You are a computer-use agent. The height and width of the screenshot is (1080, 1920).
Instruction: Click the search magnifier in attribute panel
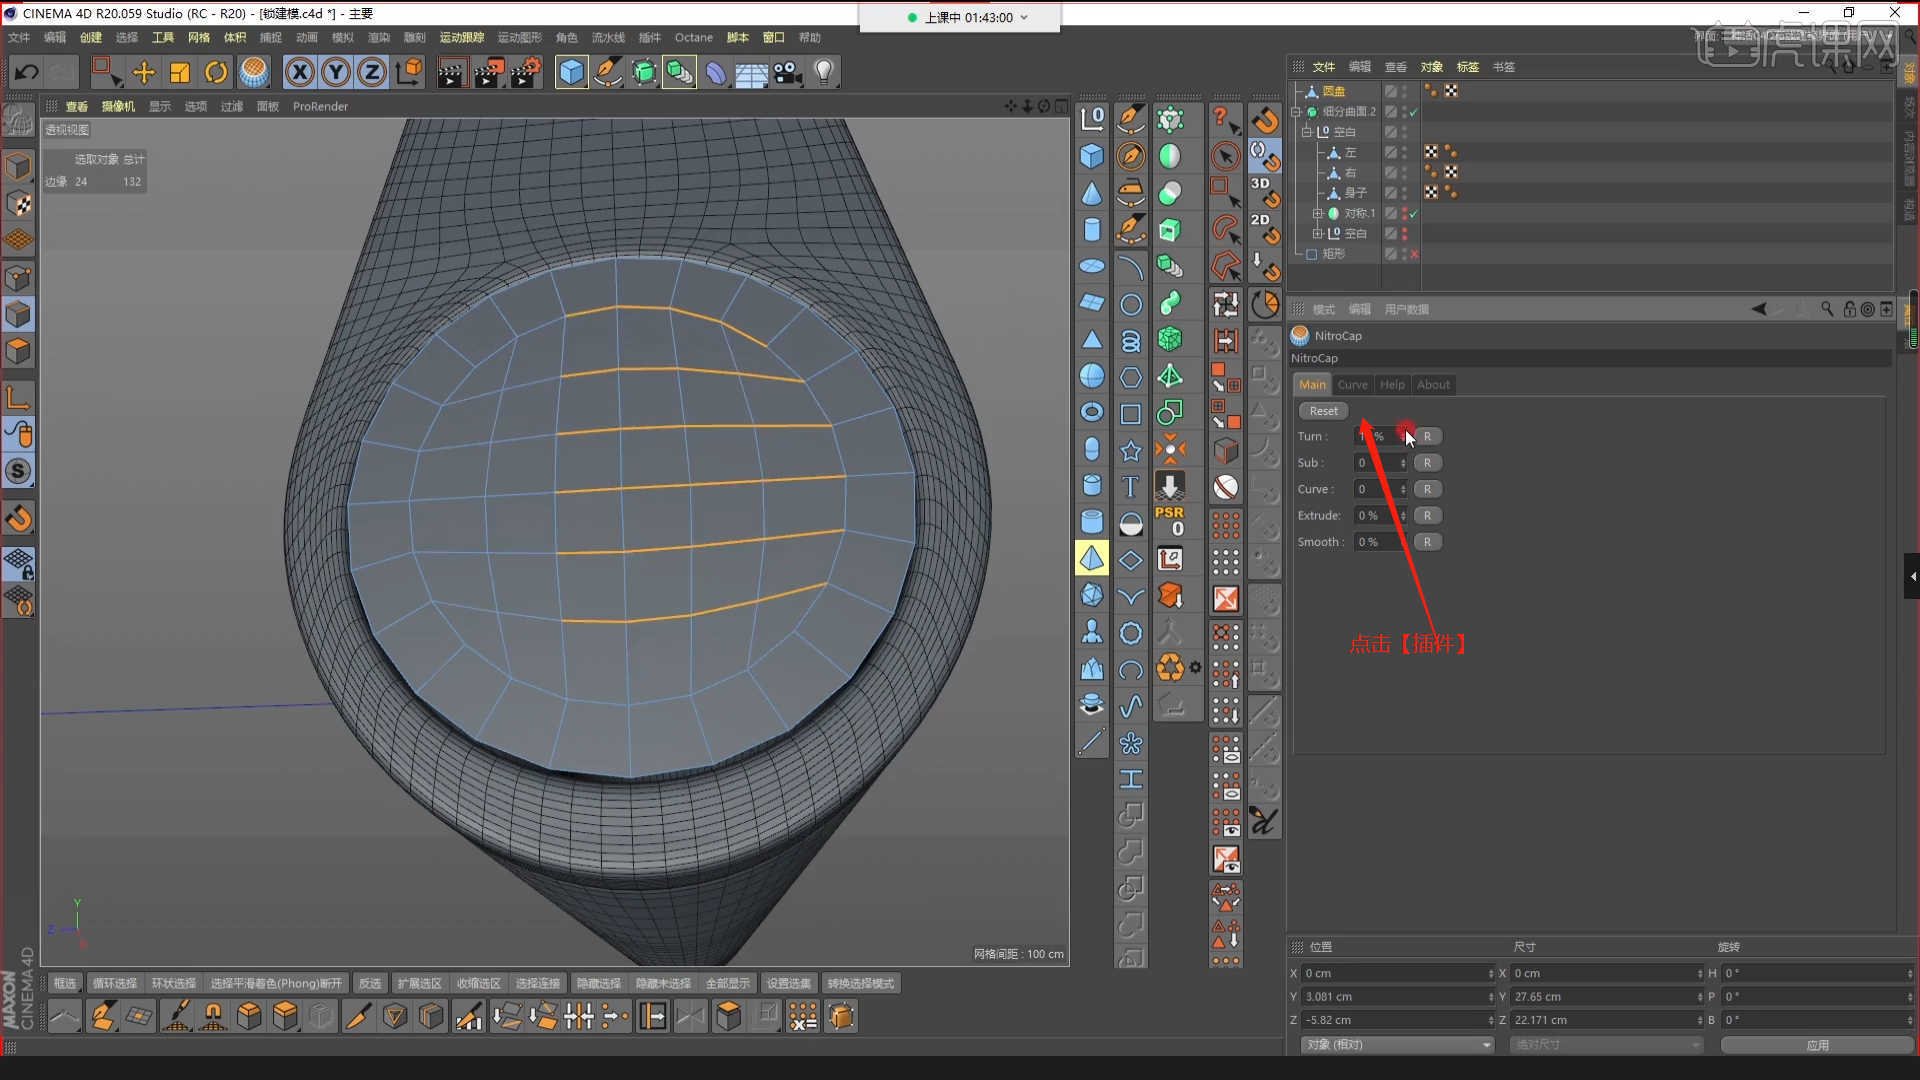point(1827,309)
